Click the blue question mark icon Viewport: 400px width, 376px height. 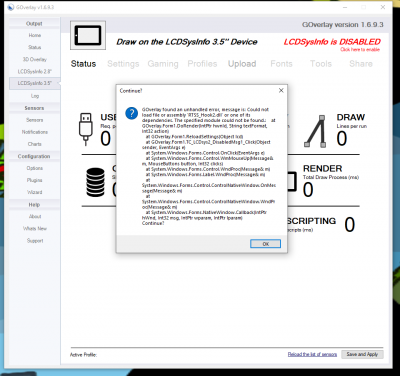(x=131, y=113)
